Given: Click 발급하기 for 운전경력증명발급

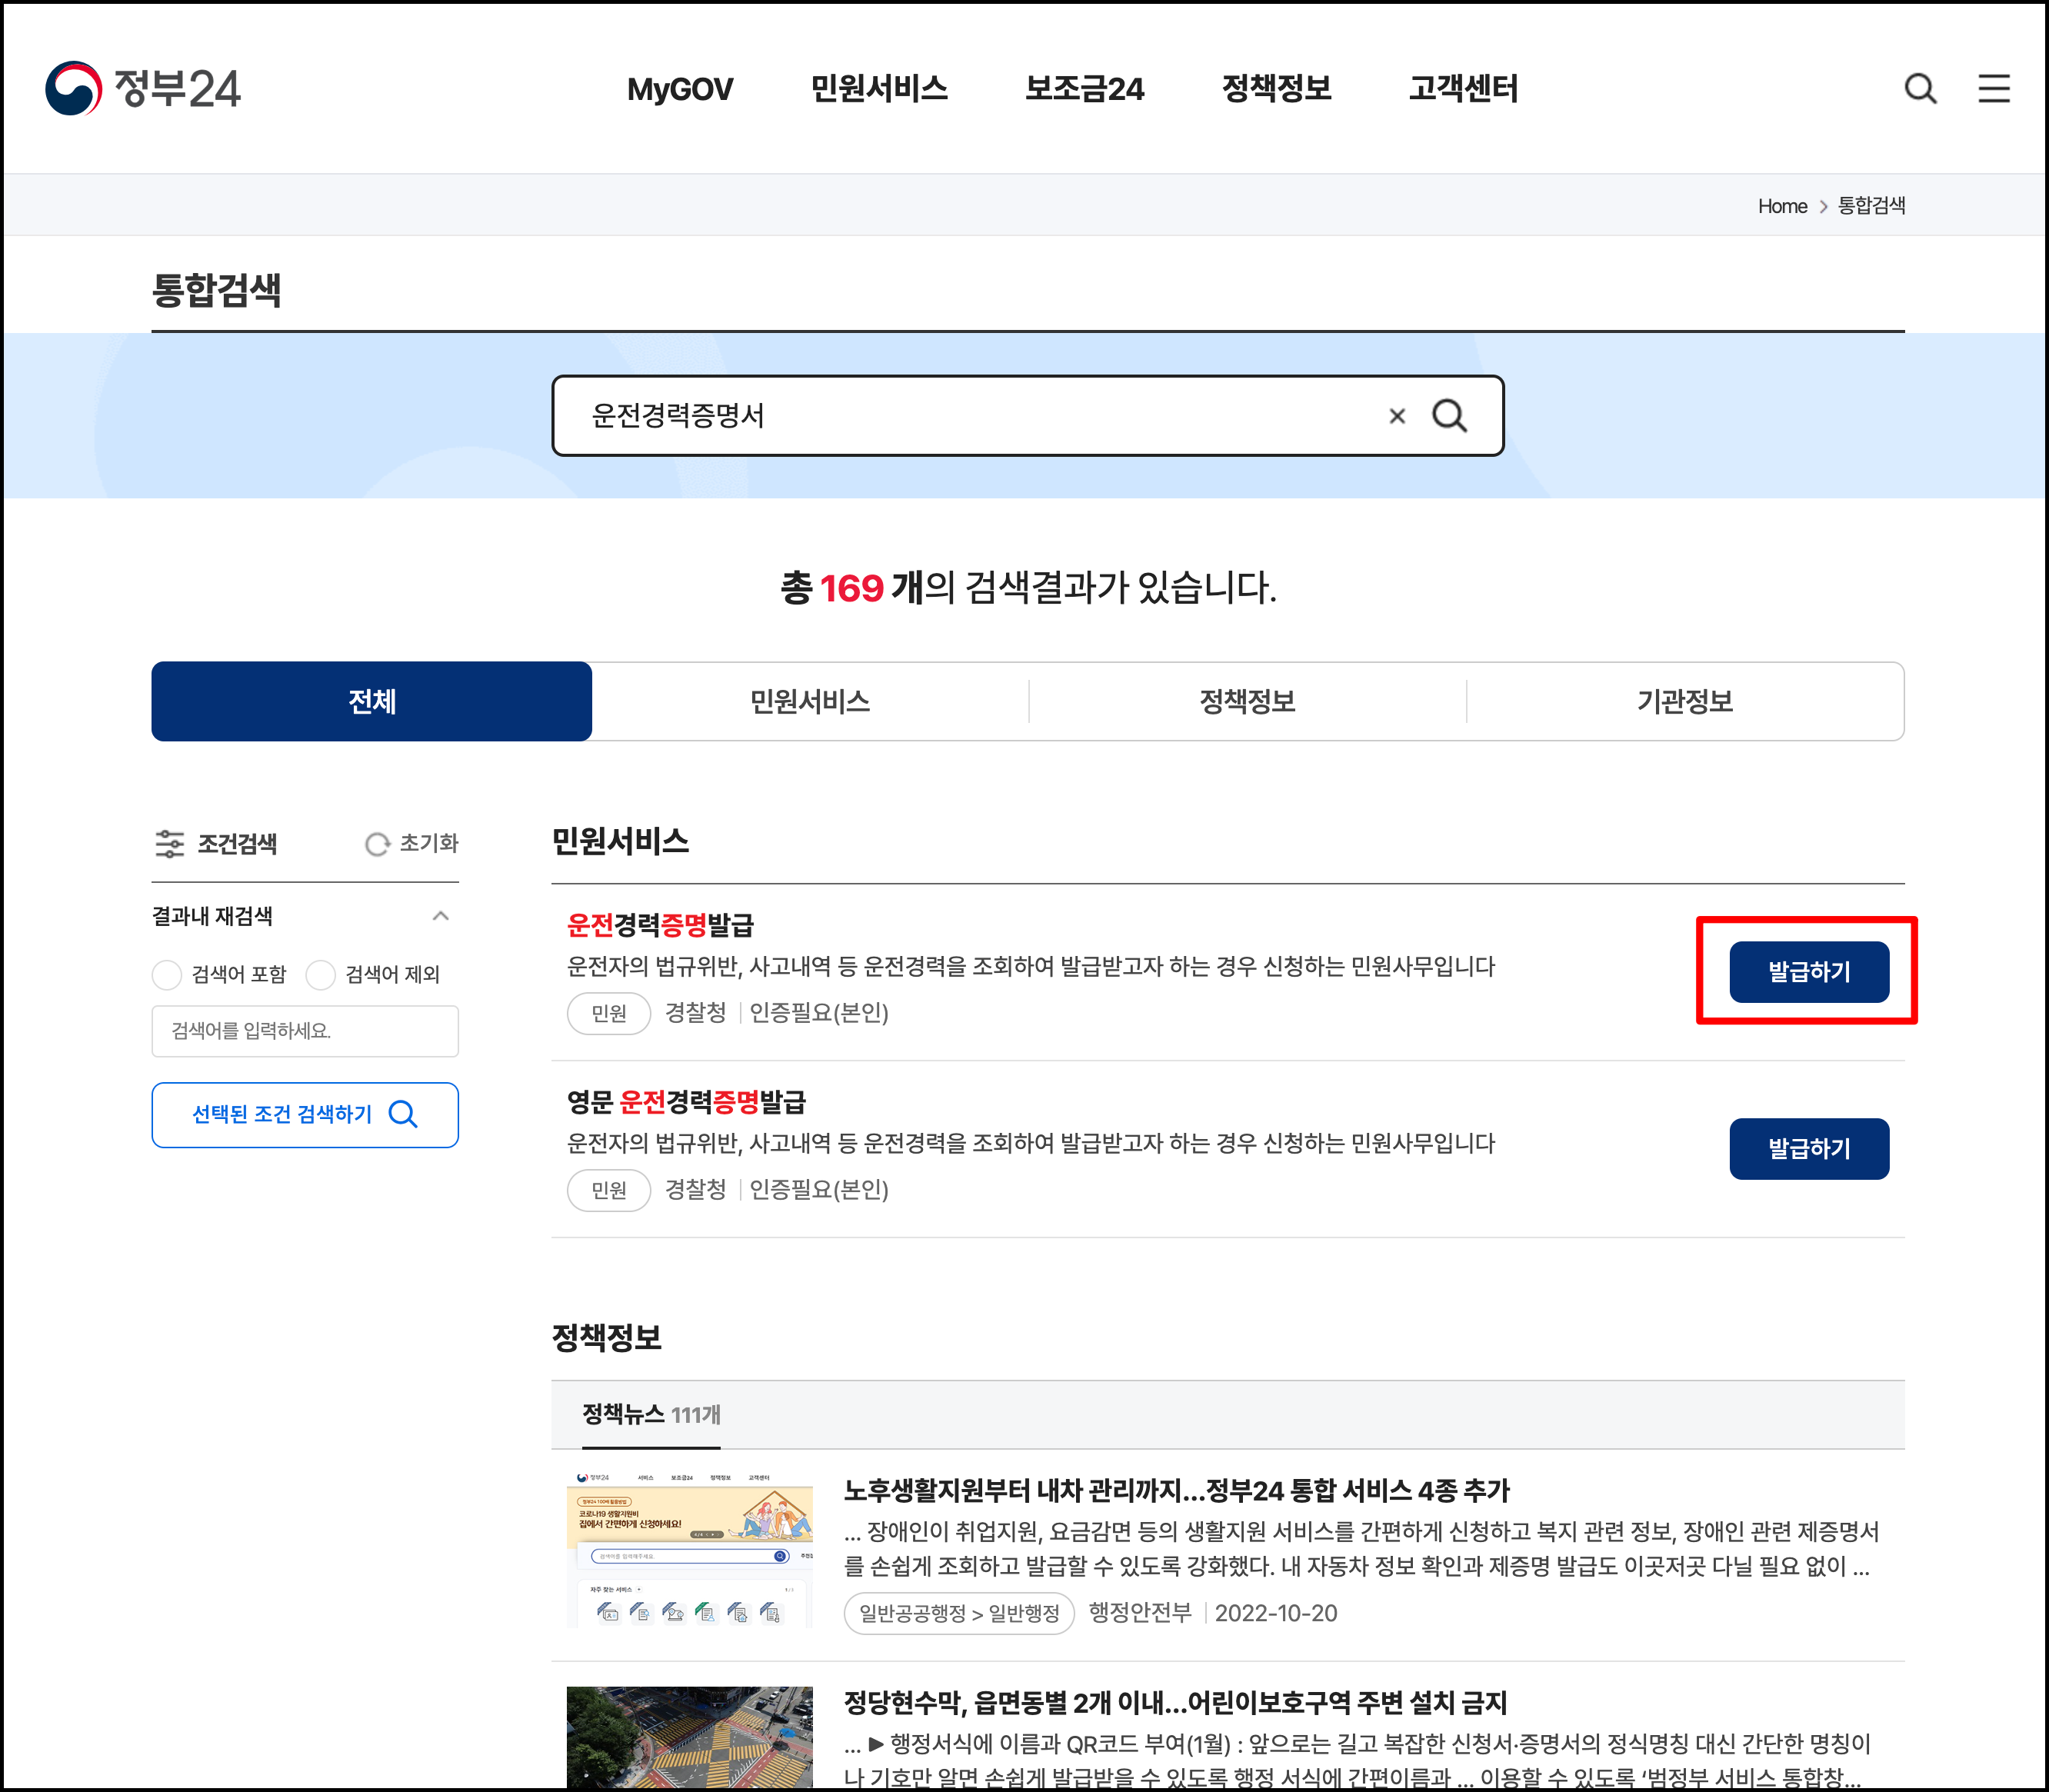Looking at the screenshot, I should tap(1809, 972).
